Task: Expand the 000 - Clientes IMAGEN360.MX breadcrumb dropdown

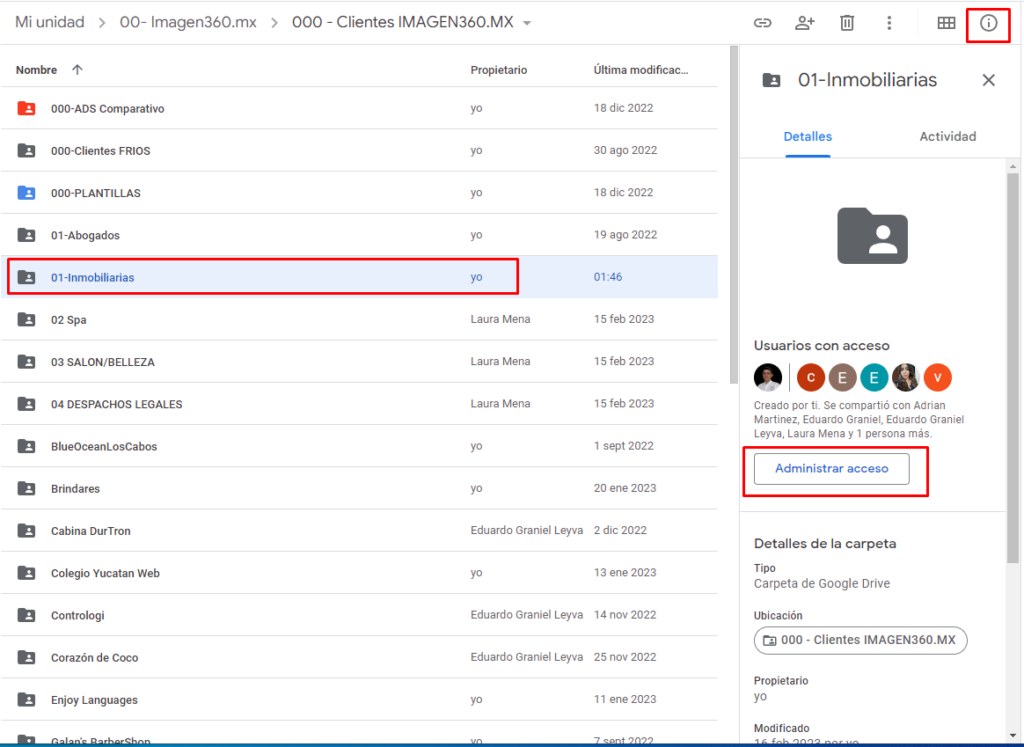Action: pyautogui.click(x=527, y=23)
